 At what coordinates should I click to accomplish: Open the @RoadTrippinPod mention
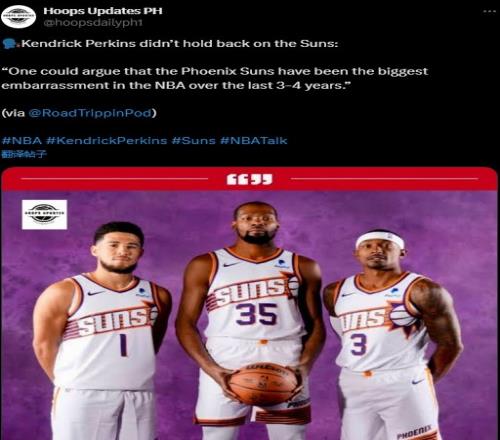[x=90, y=113]
